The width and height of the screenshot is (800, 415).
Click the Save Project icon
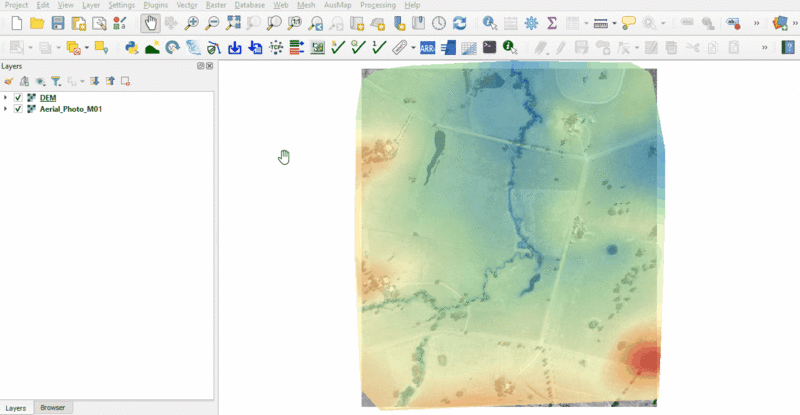pyautogui.click(x=57, y=22)
